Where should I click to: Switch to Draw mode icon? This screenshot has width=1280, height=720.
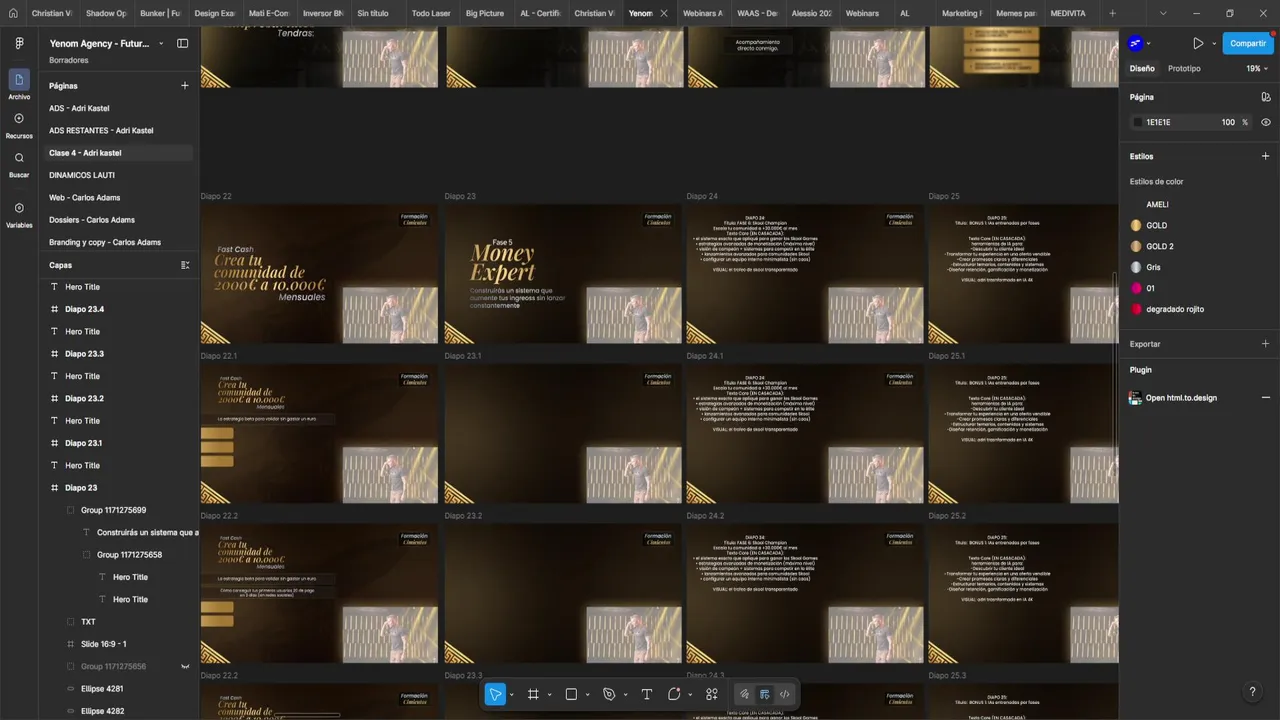pos(744,694)
